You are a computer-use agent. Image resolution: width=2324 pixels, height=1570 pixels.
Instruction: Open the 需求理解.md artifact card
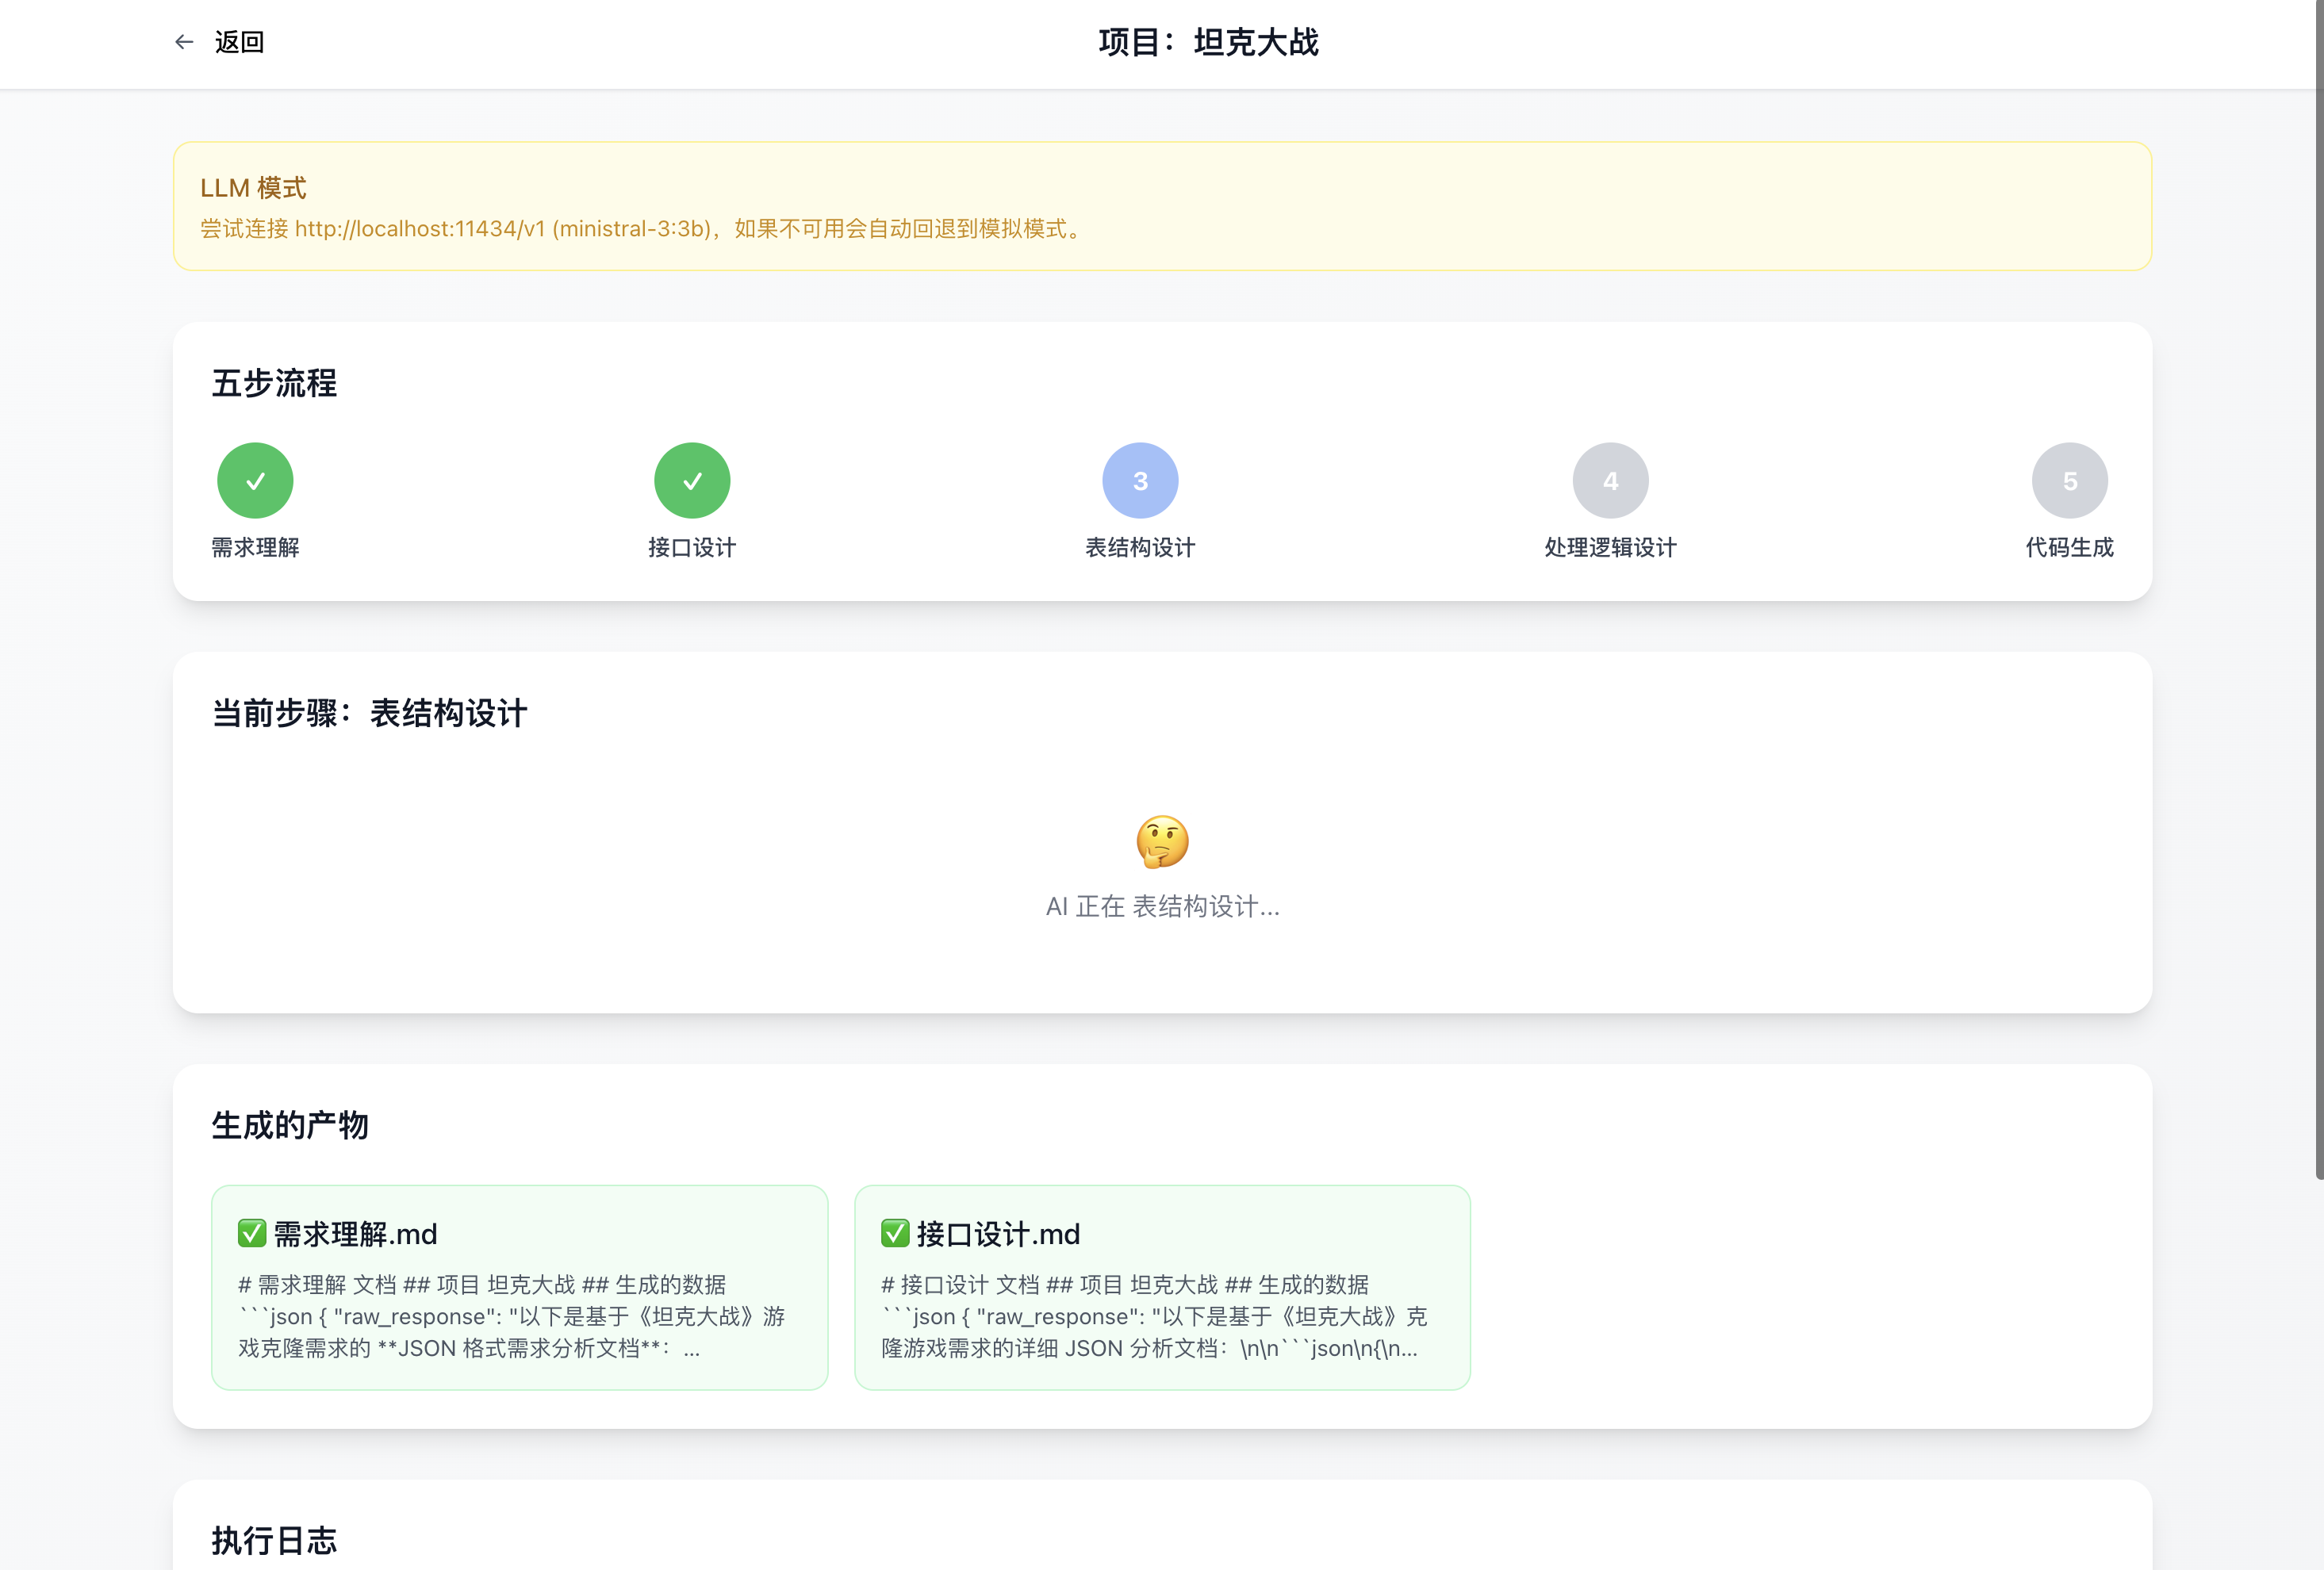[x=519, y=1288]
